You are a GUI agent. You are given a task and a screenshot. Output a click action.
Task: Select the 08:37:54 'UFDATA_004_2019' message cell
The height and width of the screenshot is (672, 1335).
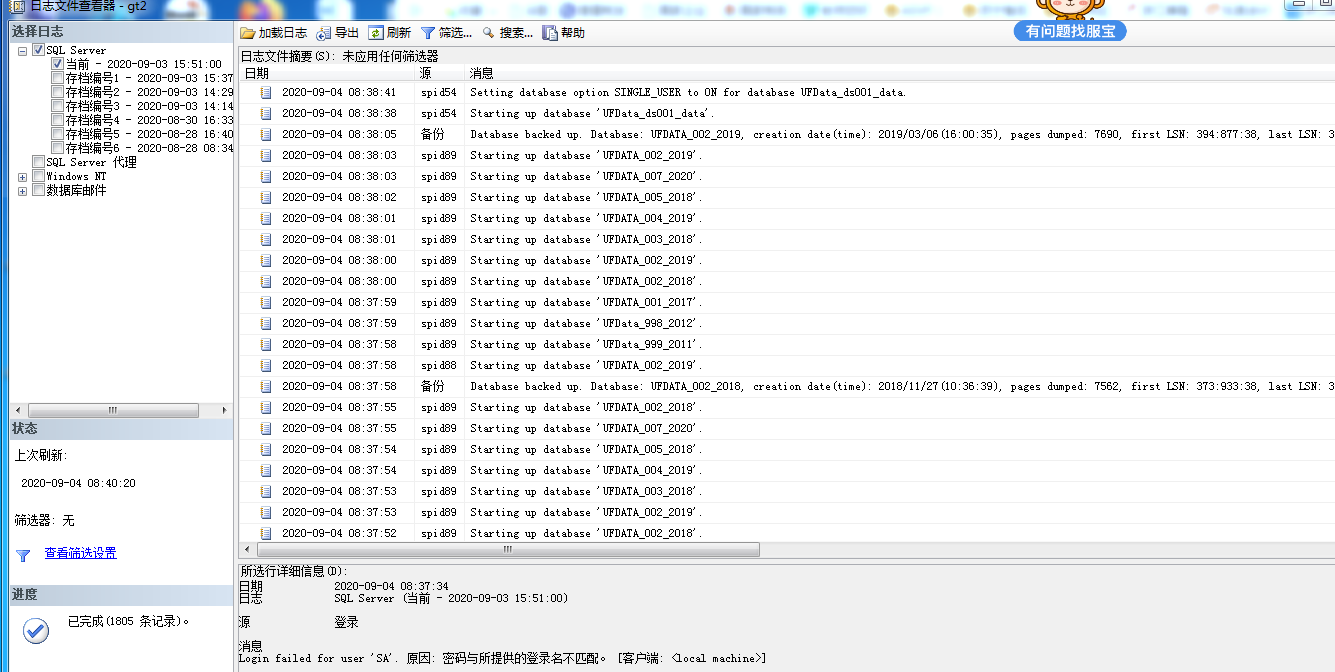[x=586, y=470]
